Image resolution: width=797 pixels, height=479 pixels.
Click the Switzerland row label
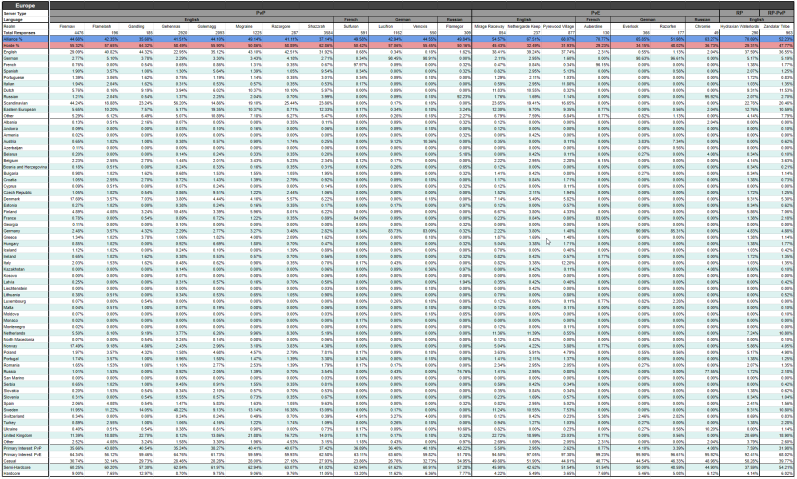pos(14,416)
